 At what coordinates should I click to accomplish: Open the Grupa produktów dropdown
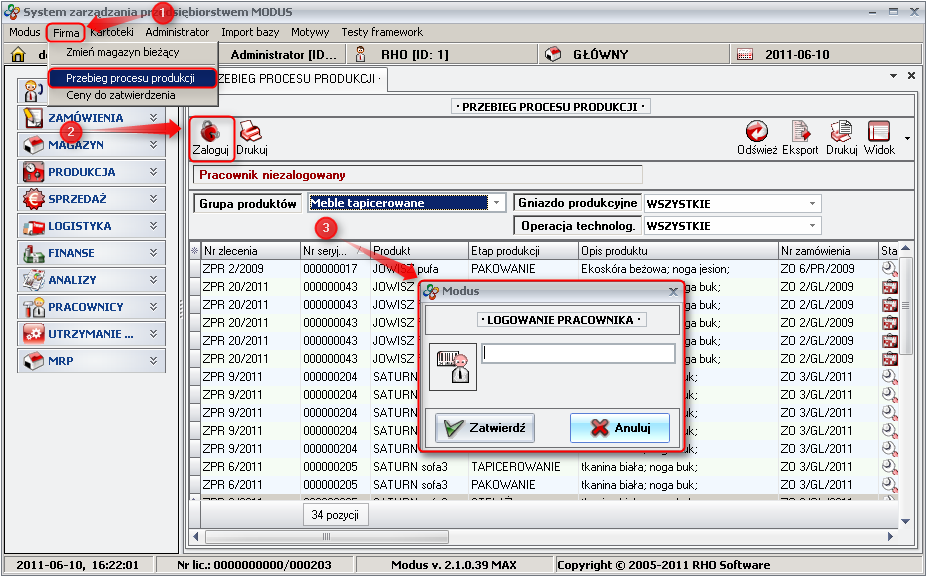pos(497,203)
